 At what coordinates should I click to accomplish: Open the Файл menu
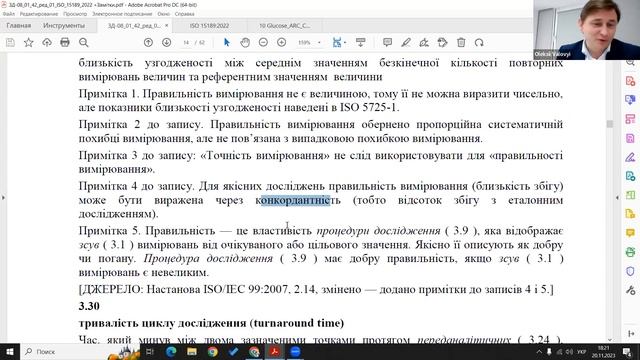pos(9,14)
